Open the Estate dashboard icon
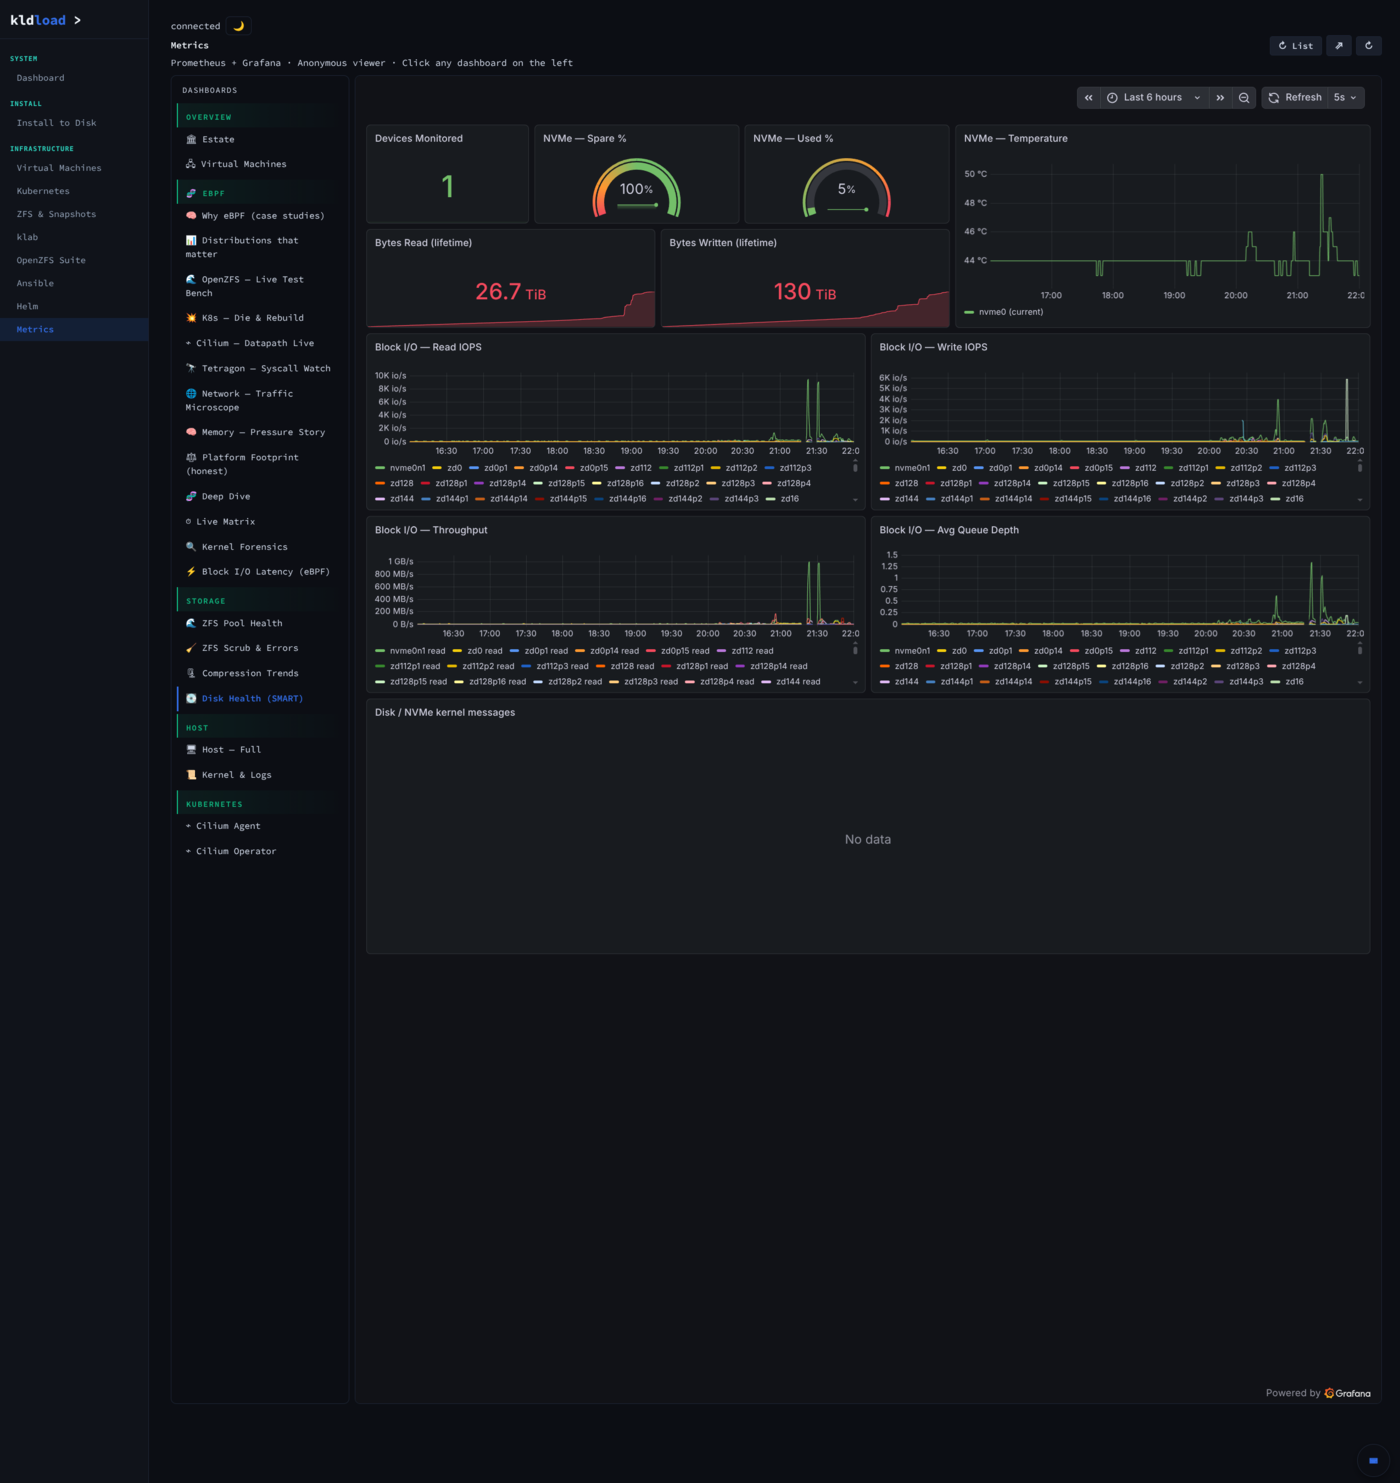Image resolution: width=1400 pixels, height=1483 pixels. [x=191, y=140]
